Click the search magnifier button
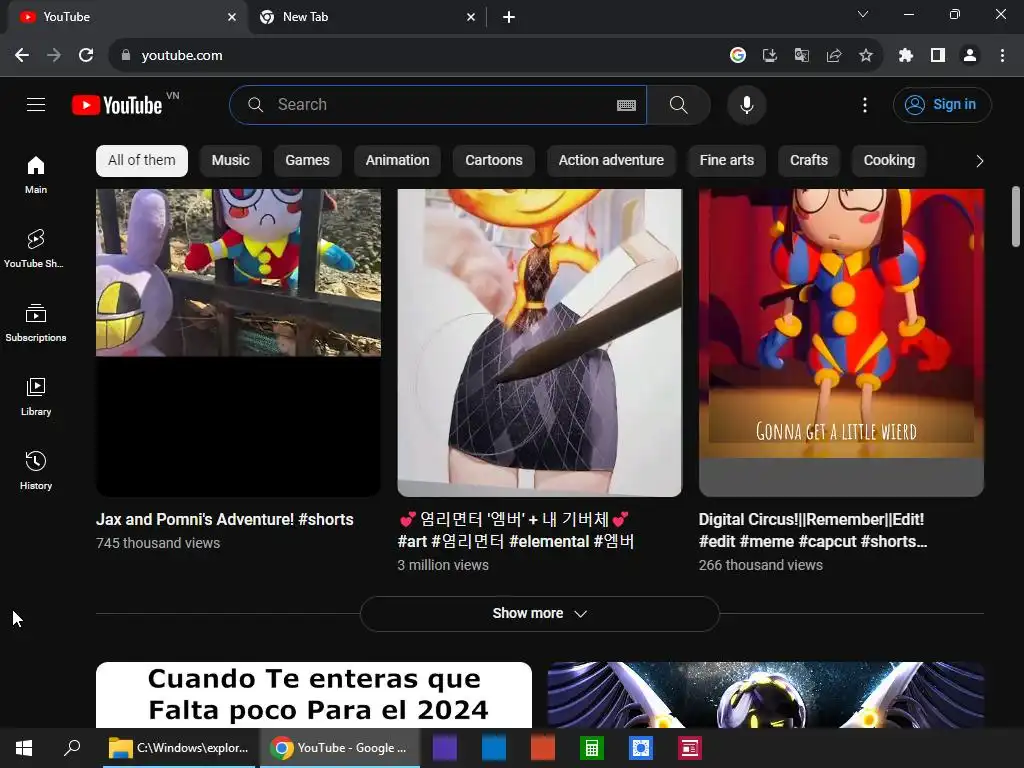1024x768 pixels. coord(679,104)
